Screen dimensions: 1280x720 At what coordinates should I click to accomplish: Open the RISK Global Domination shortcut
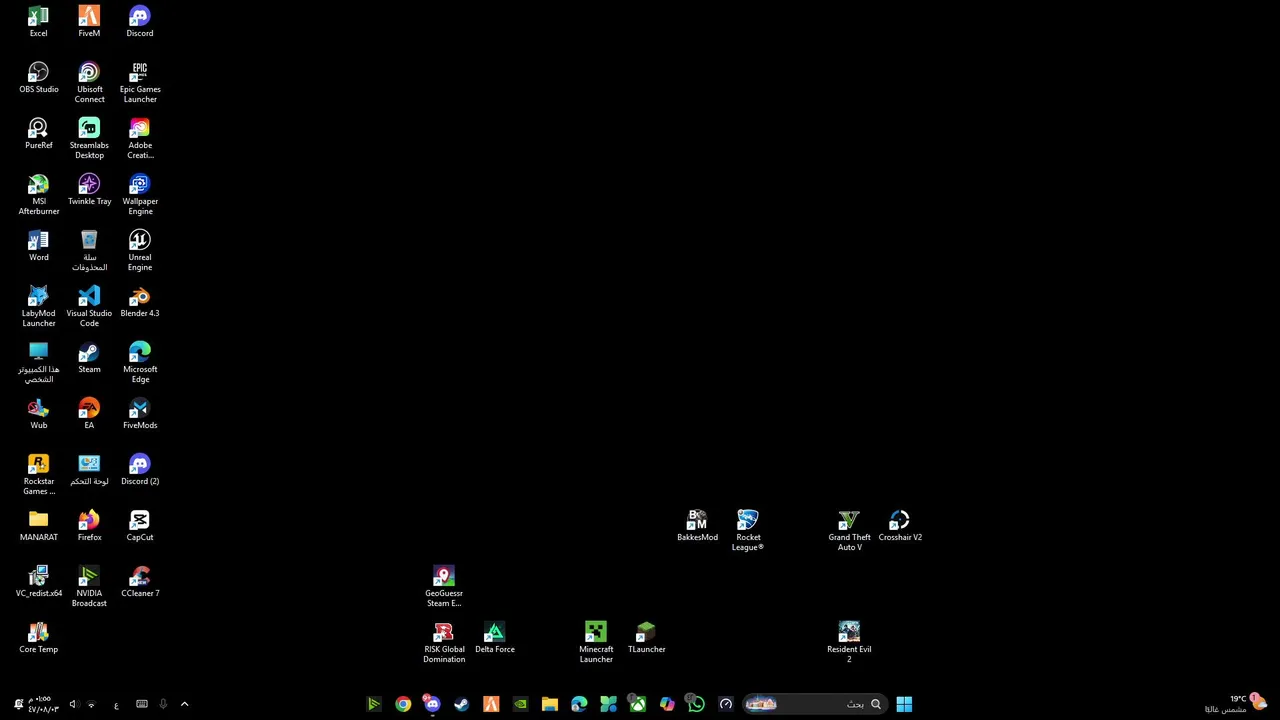[444, 643]
